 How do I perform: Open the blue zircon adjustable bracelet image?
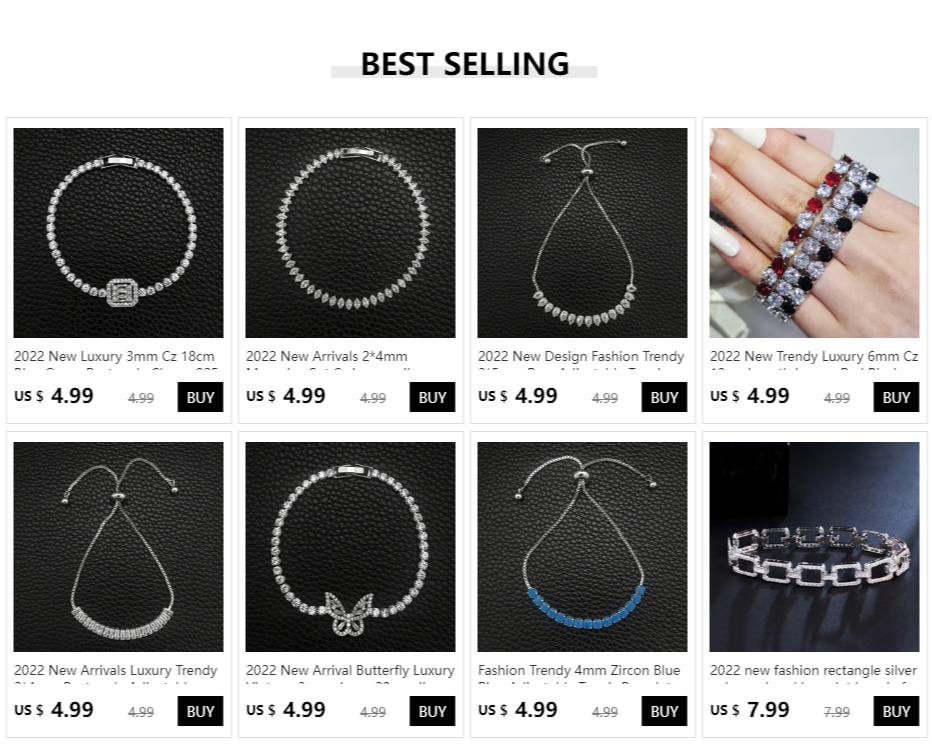pyautogui.click(x=582, y=546)
